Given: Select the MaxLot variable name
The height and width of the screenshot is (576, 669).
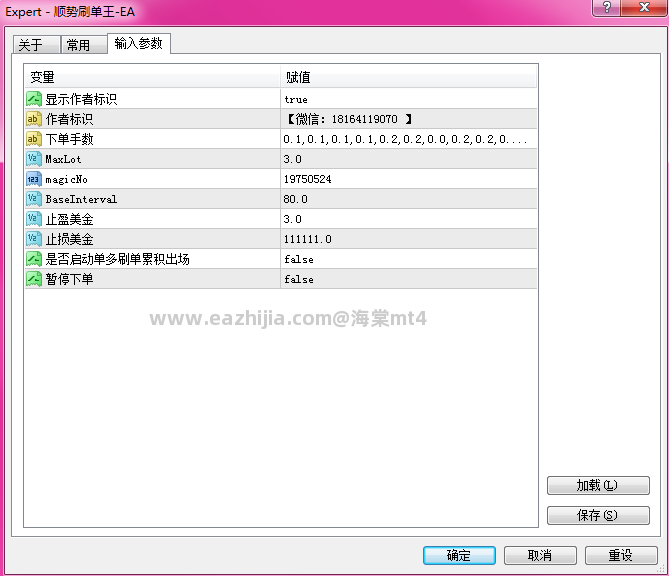Looking at the screenshot, I should pyautogui.click(x=63, y=159).
